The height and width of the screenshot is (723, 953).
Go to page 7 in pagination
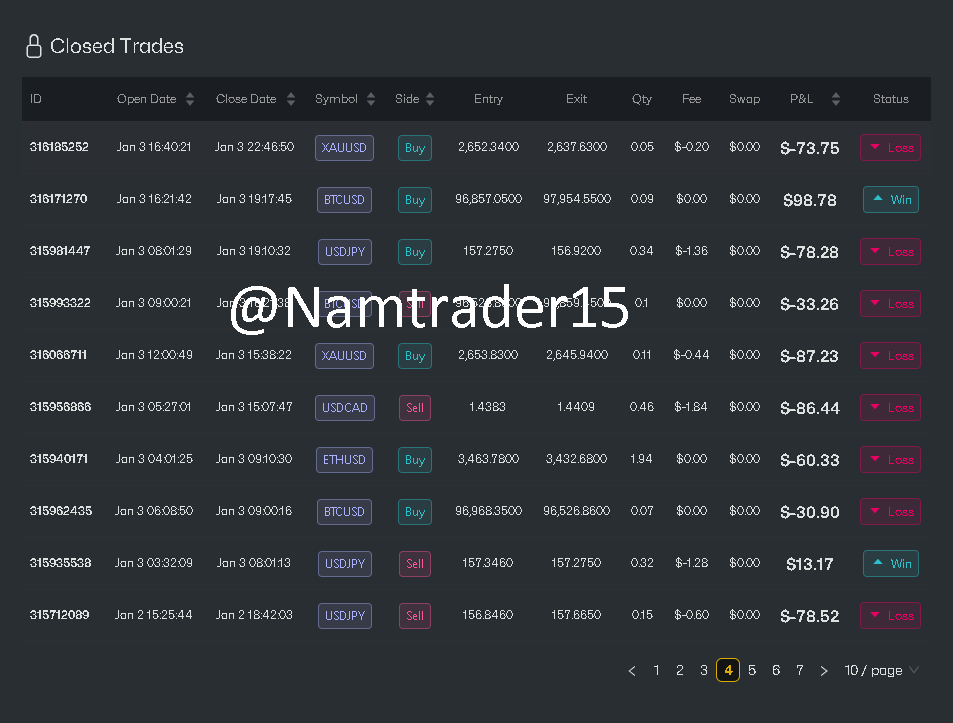click(800, 670)
